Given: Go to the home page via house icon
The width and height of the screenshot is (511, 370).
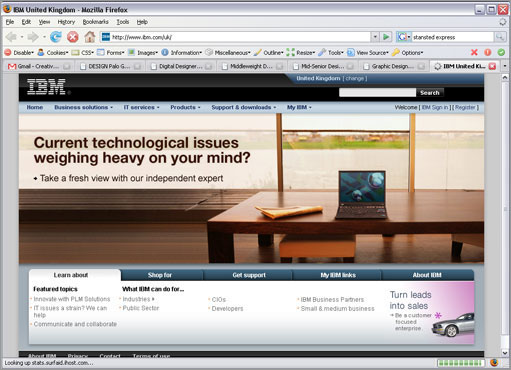Looking at the screenshot, I should click(x=89, y=37).
